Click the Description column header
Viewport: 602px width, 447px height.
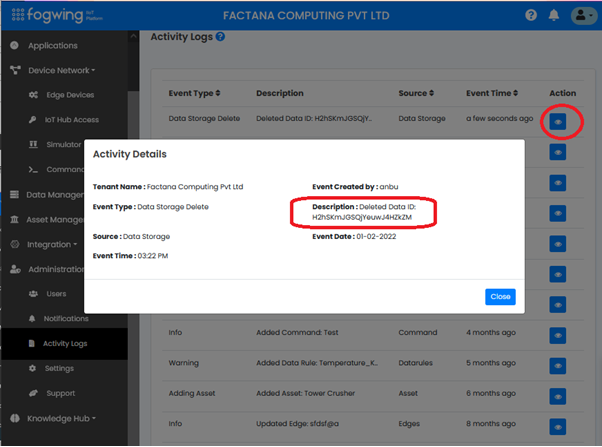click(x=280, y=93)
